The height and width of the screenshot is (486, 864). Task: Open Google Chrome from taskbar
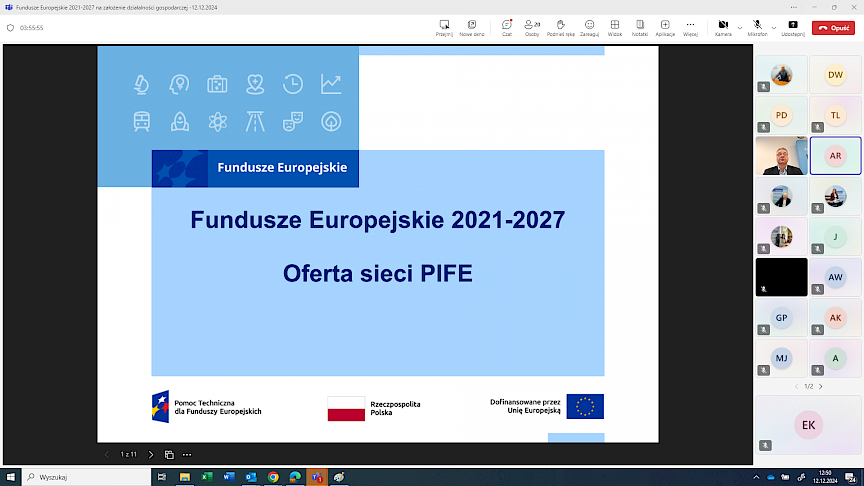tap(273, 477)
